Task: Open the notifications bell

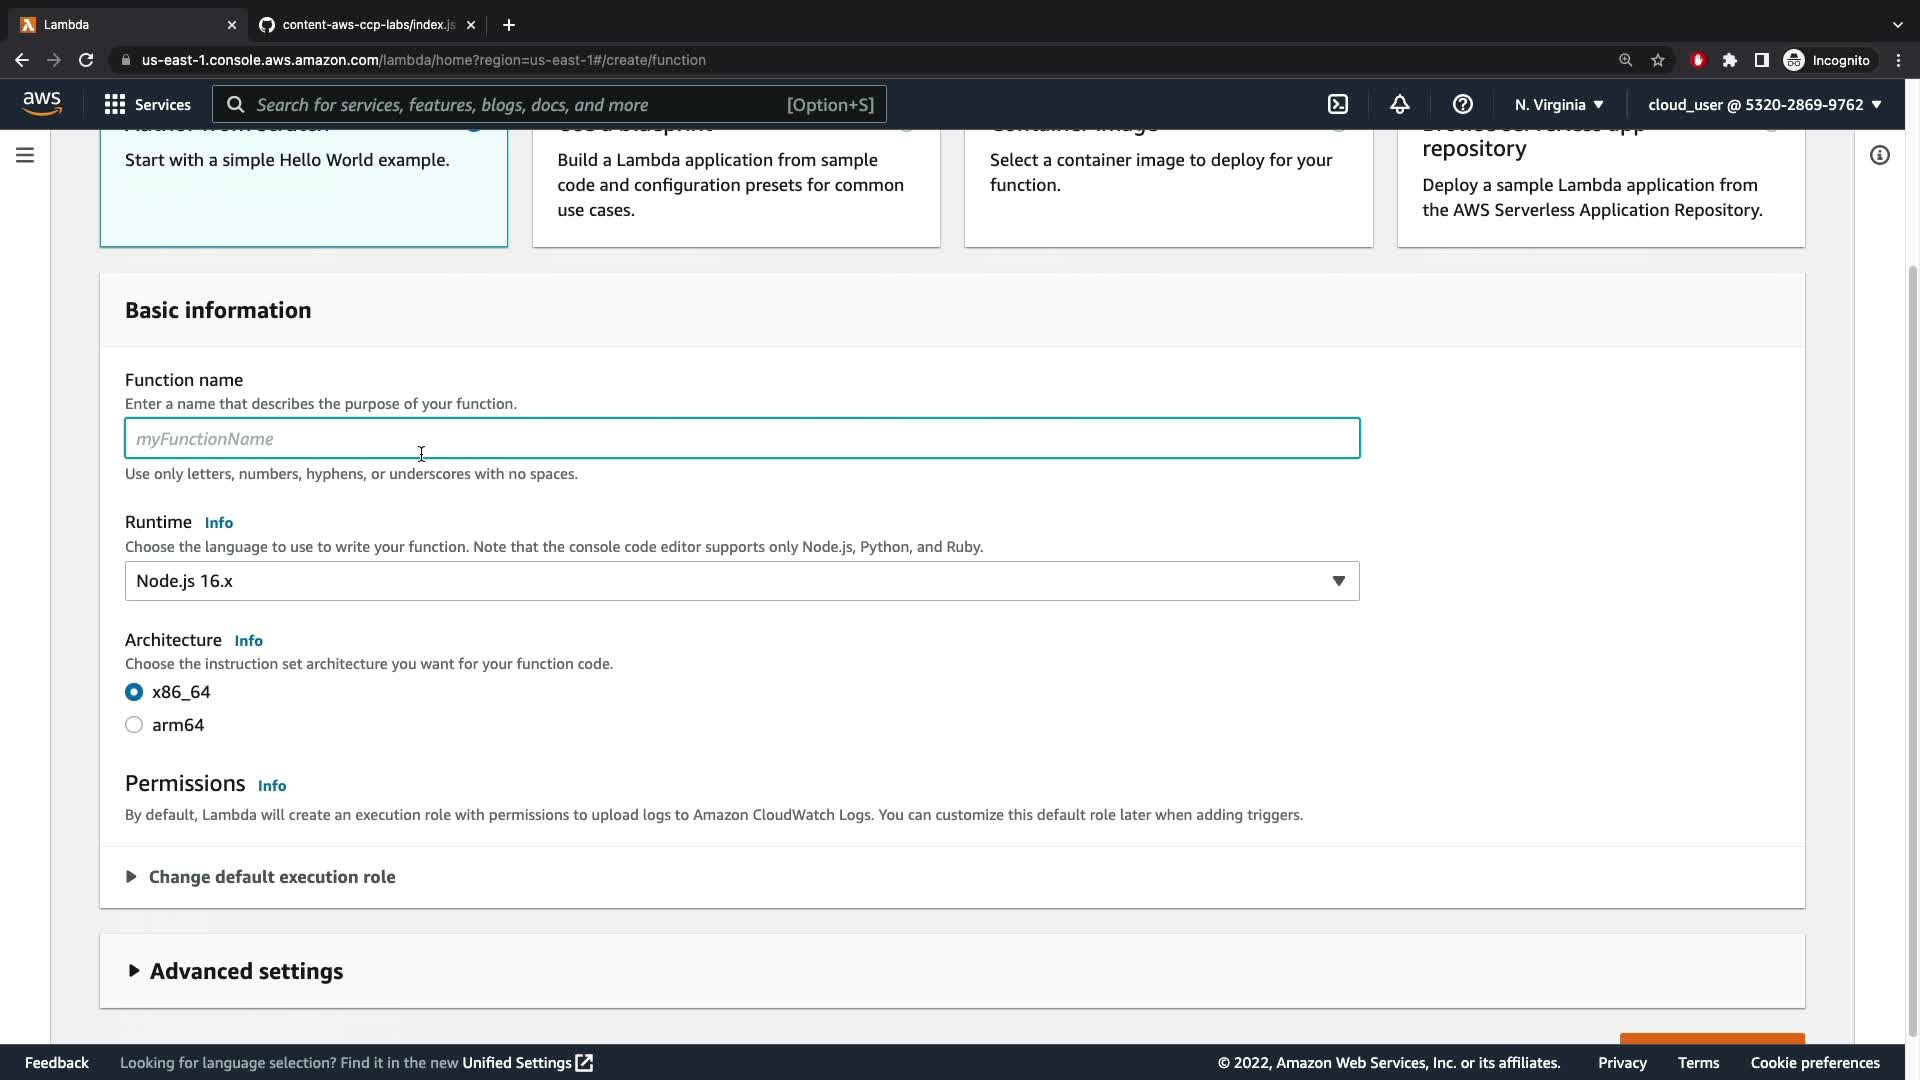Action: tap(1400, 104)
